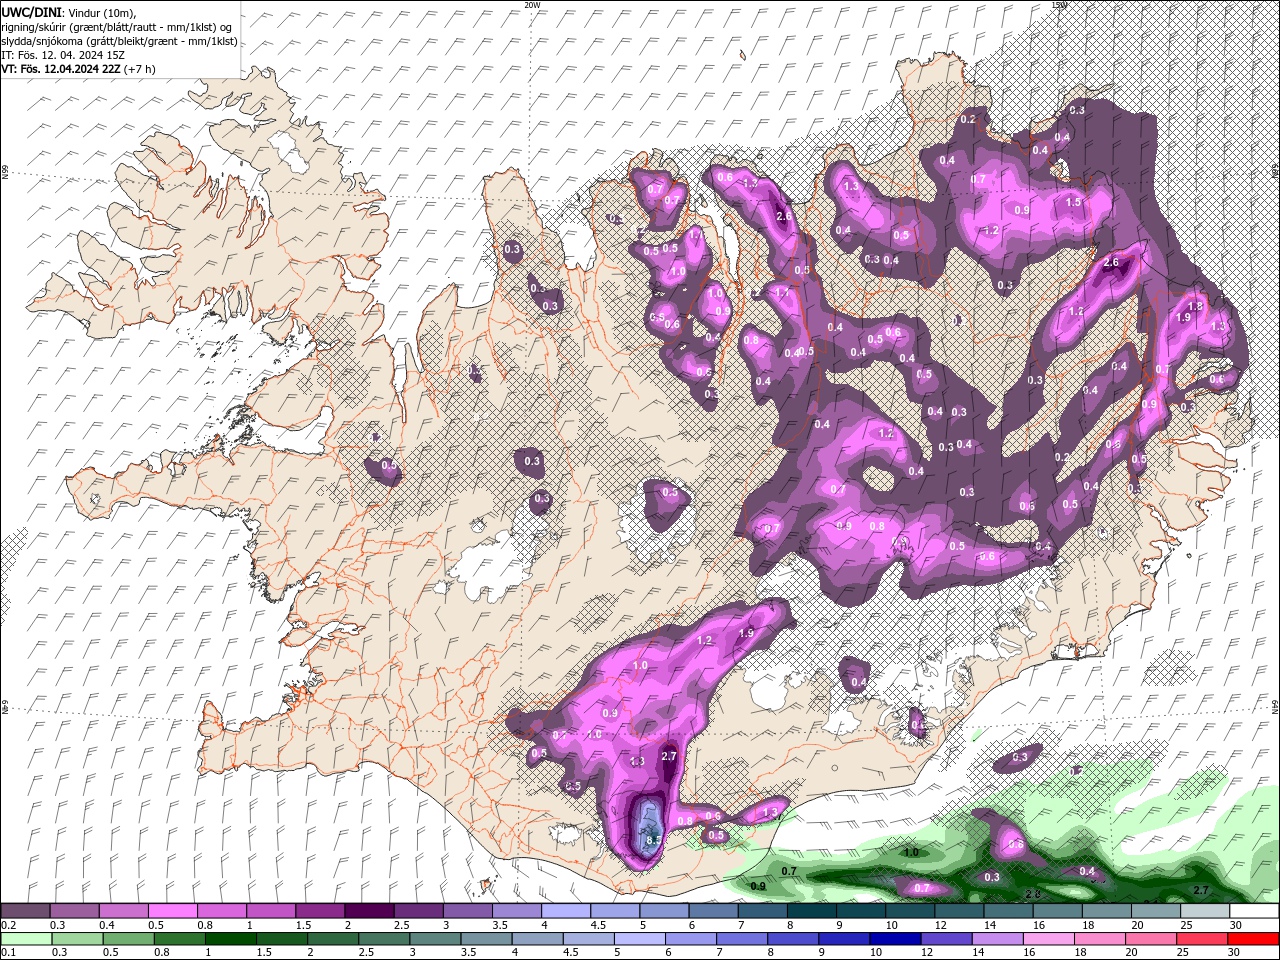The height and width of the screenshot is (960, 1280).
Task: Click the 2.7 rain value at the bottom right
Action: tap(1203, 889)
